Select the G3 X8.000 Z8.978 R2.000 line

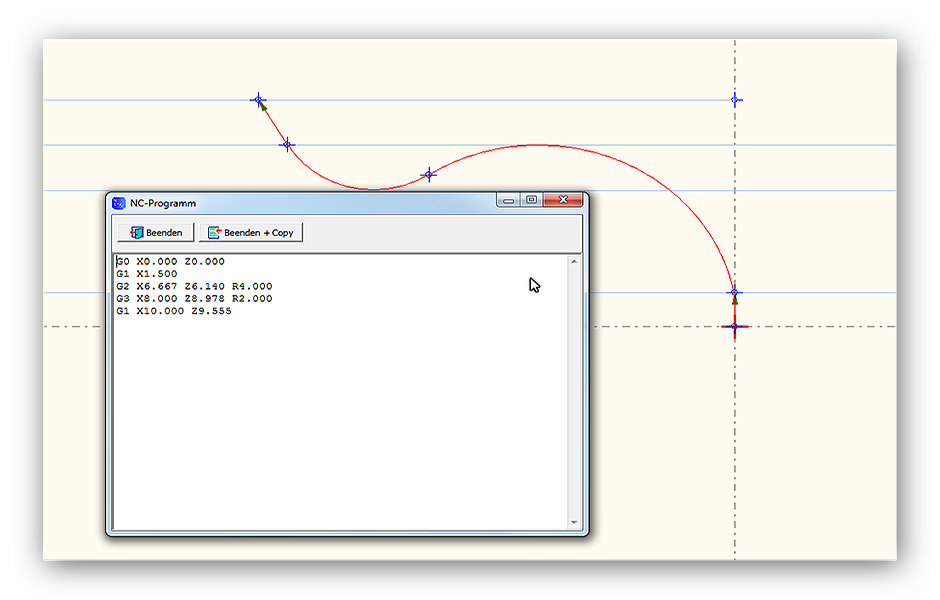[x=194, y=298]
